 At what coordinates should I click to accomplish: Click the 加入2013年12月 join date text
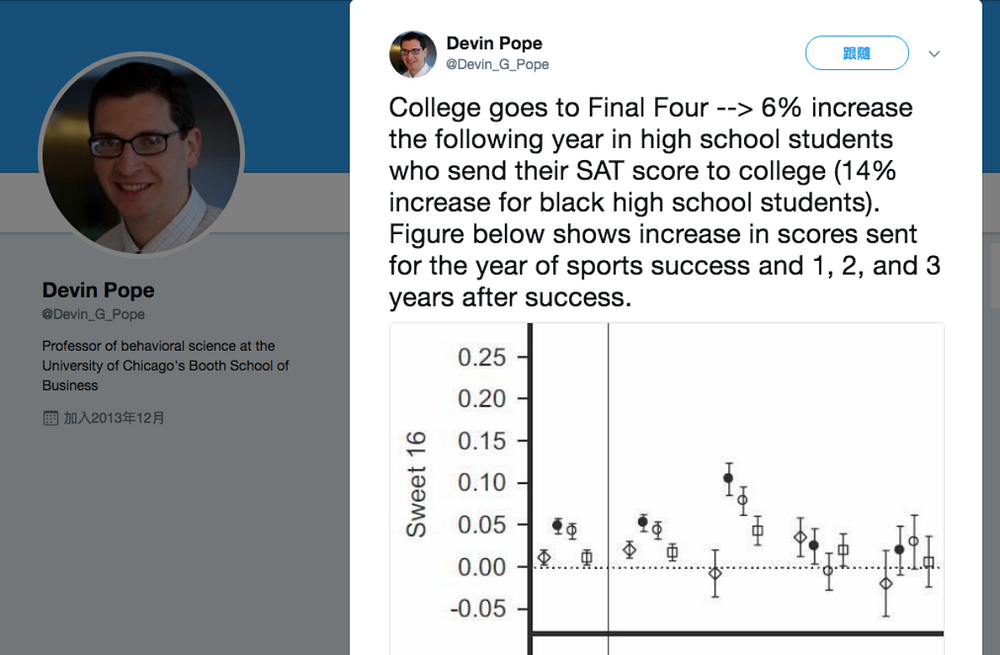coord(114,418)
